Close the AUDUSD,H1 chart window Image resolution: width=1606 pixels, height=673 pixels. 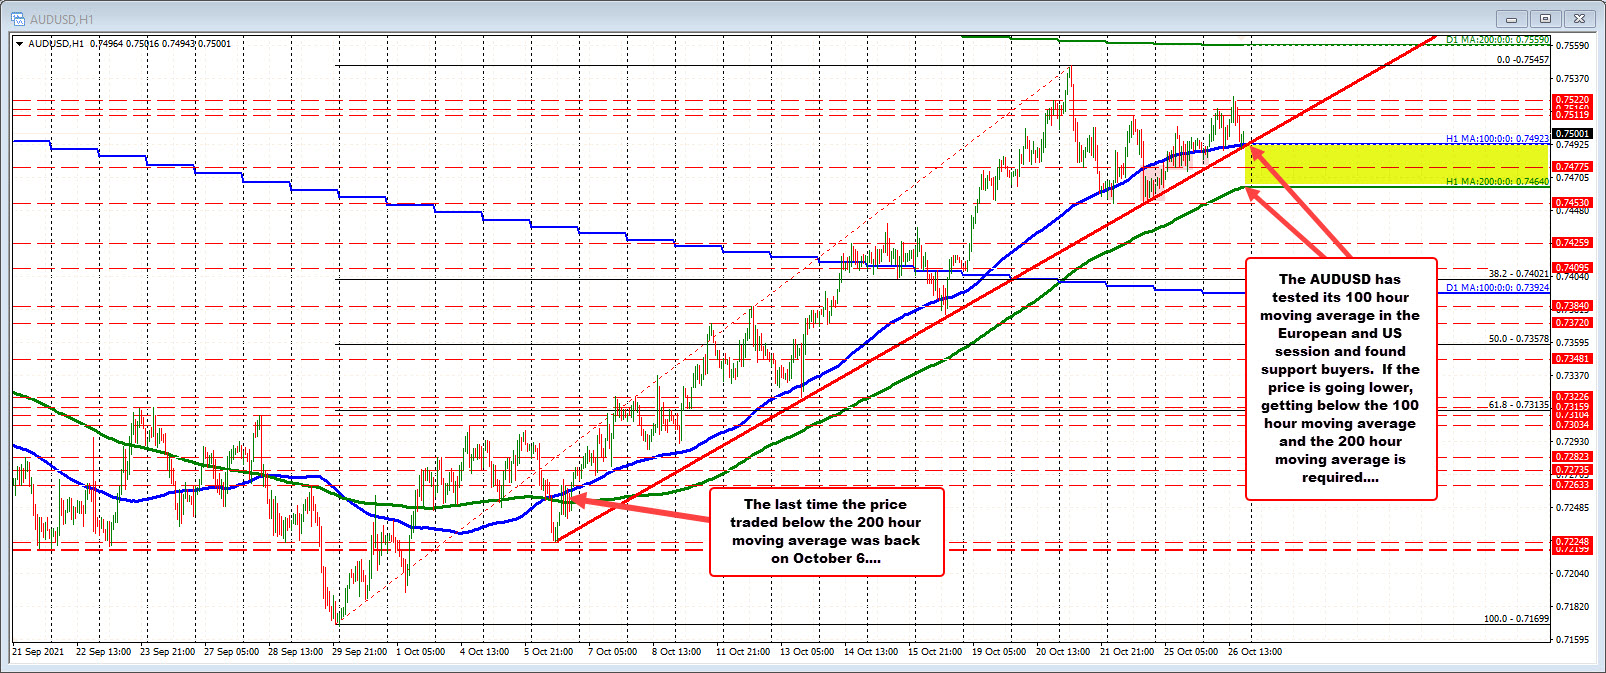[1581, 19]
